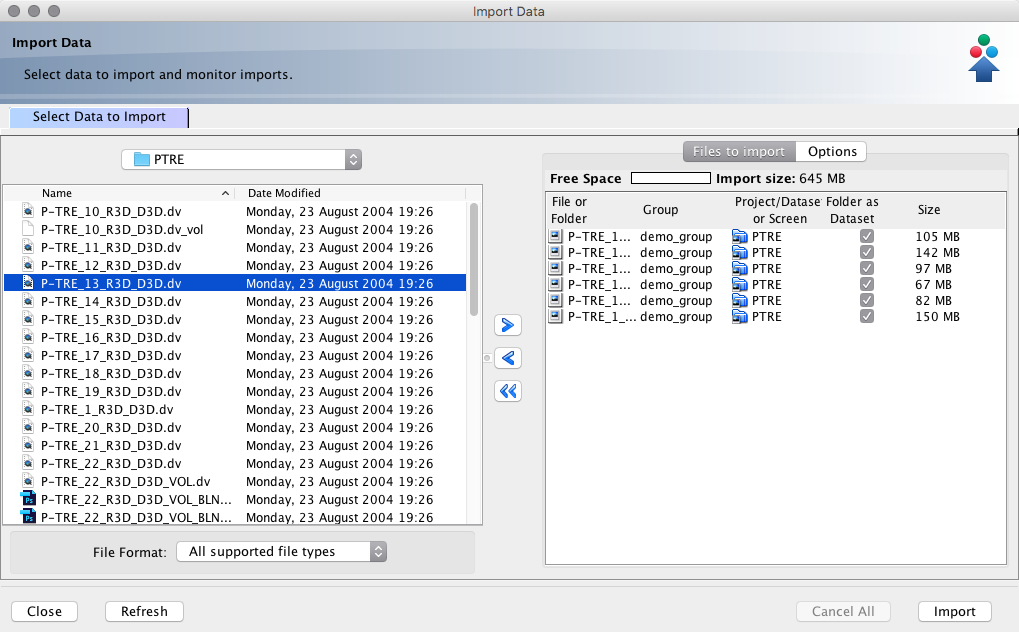This screenshot has width=1019, height=632.
Task: Click the file icon beside P-TRE_10_R3D_D3D.dv
Action: point(29,211)
